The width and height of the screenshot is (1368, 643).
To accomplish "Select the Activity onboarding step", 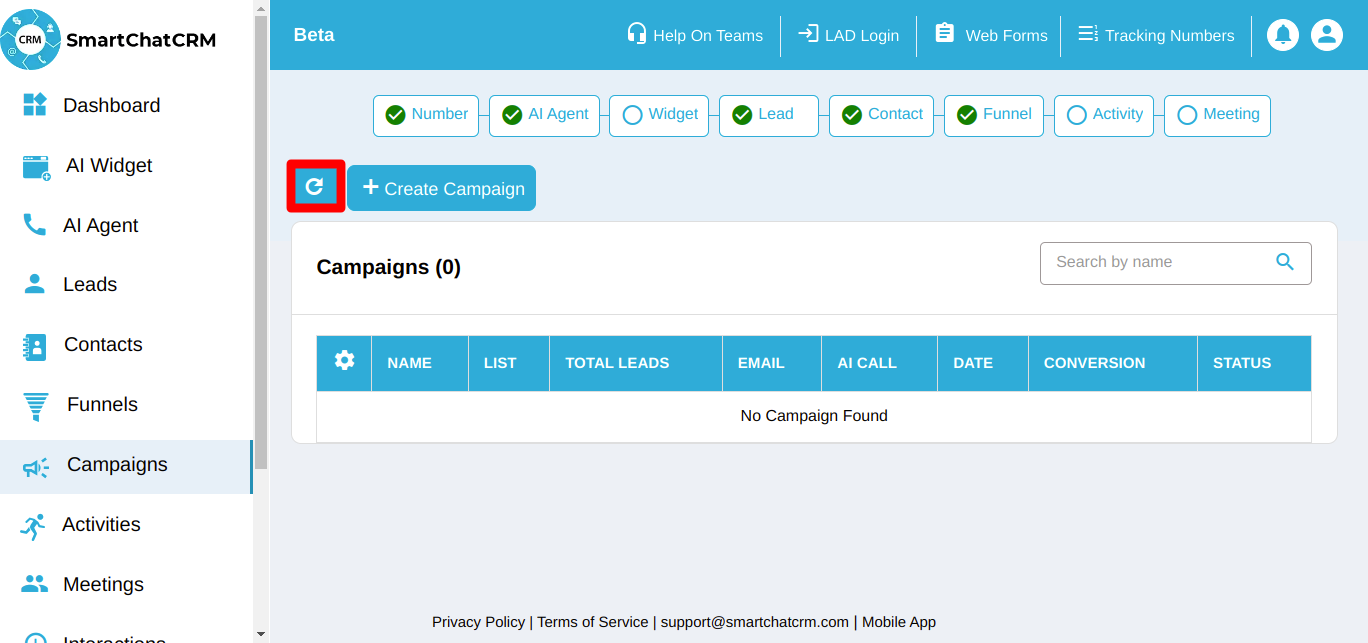I will pos(1104,115).
